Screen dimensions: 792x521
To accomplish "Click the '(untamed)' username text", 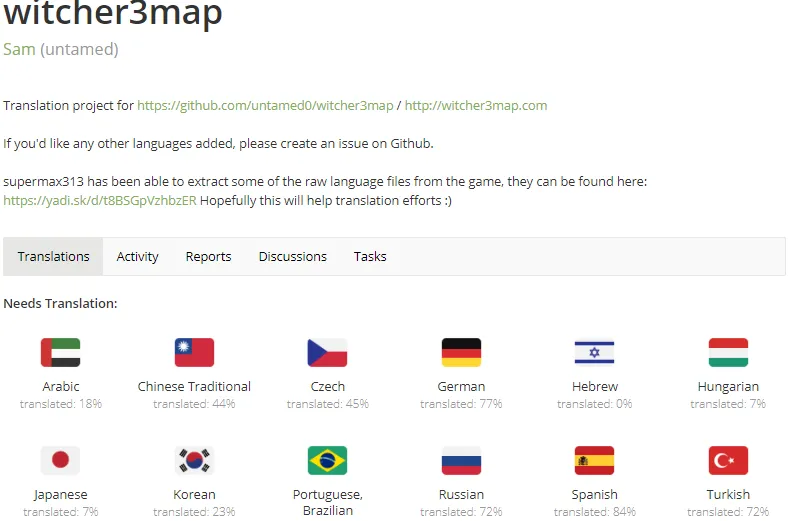I will (79, 50).
